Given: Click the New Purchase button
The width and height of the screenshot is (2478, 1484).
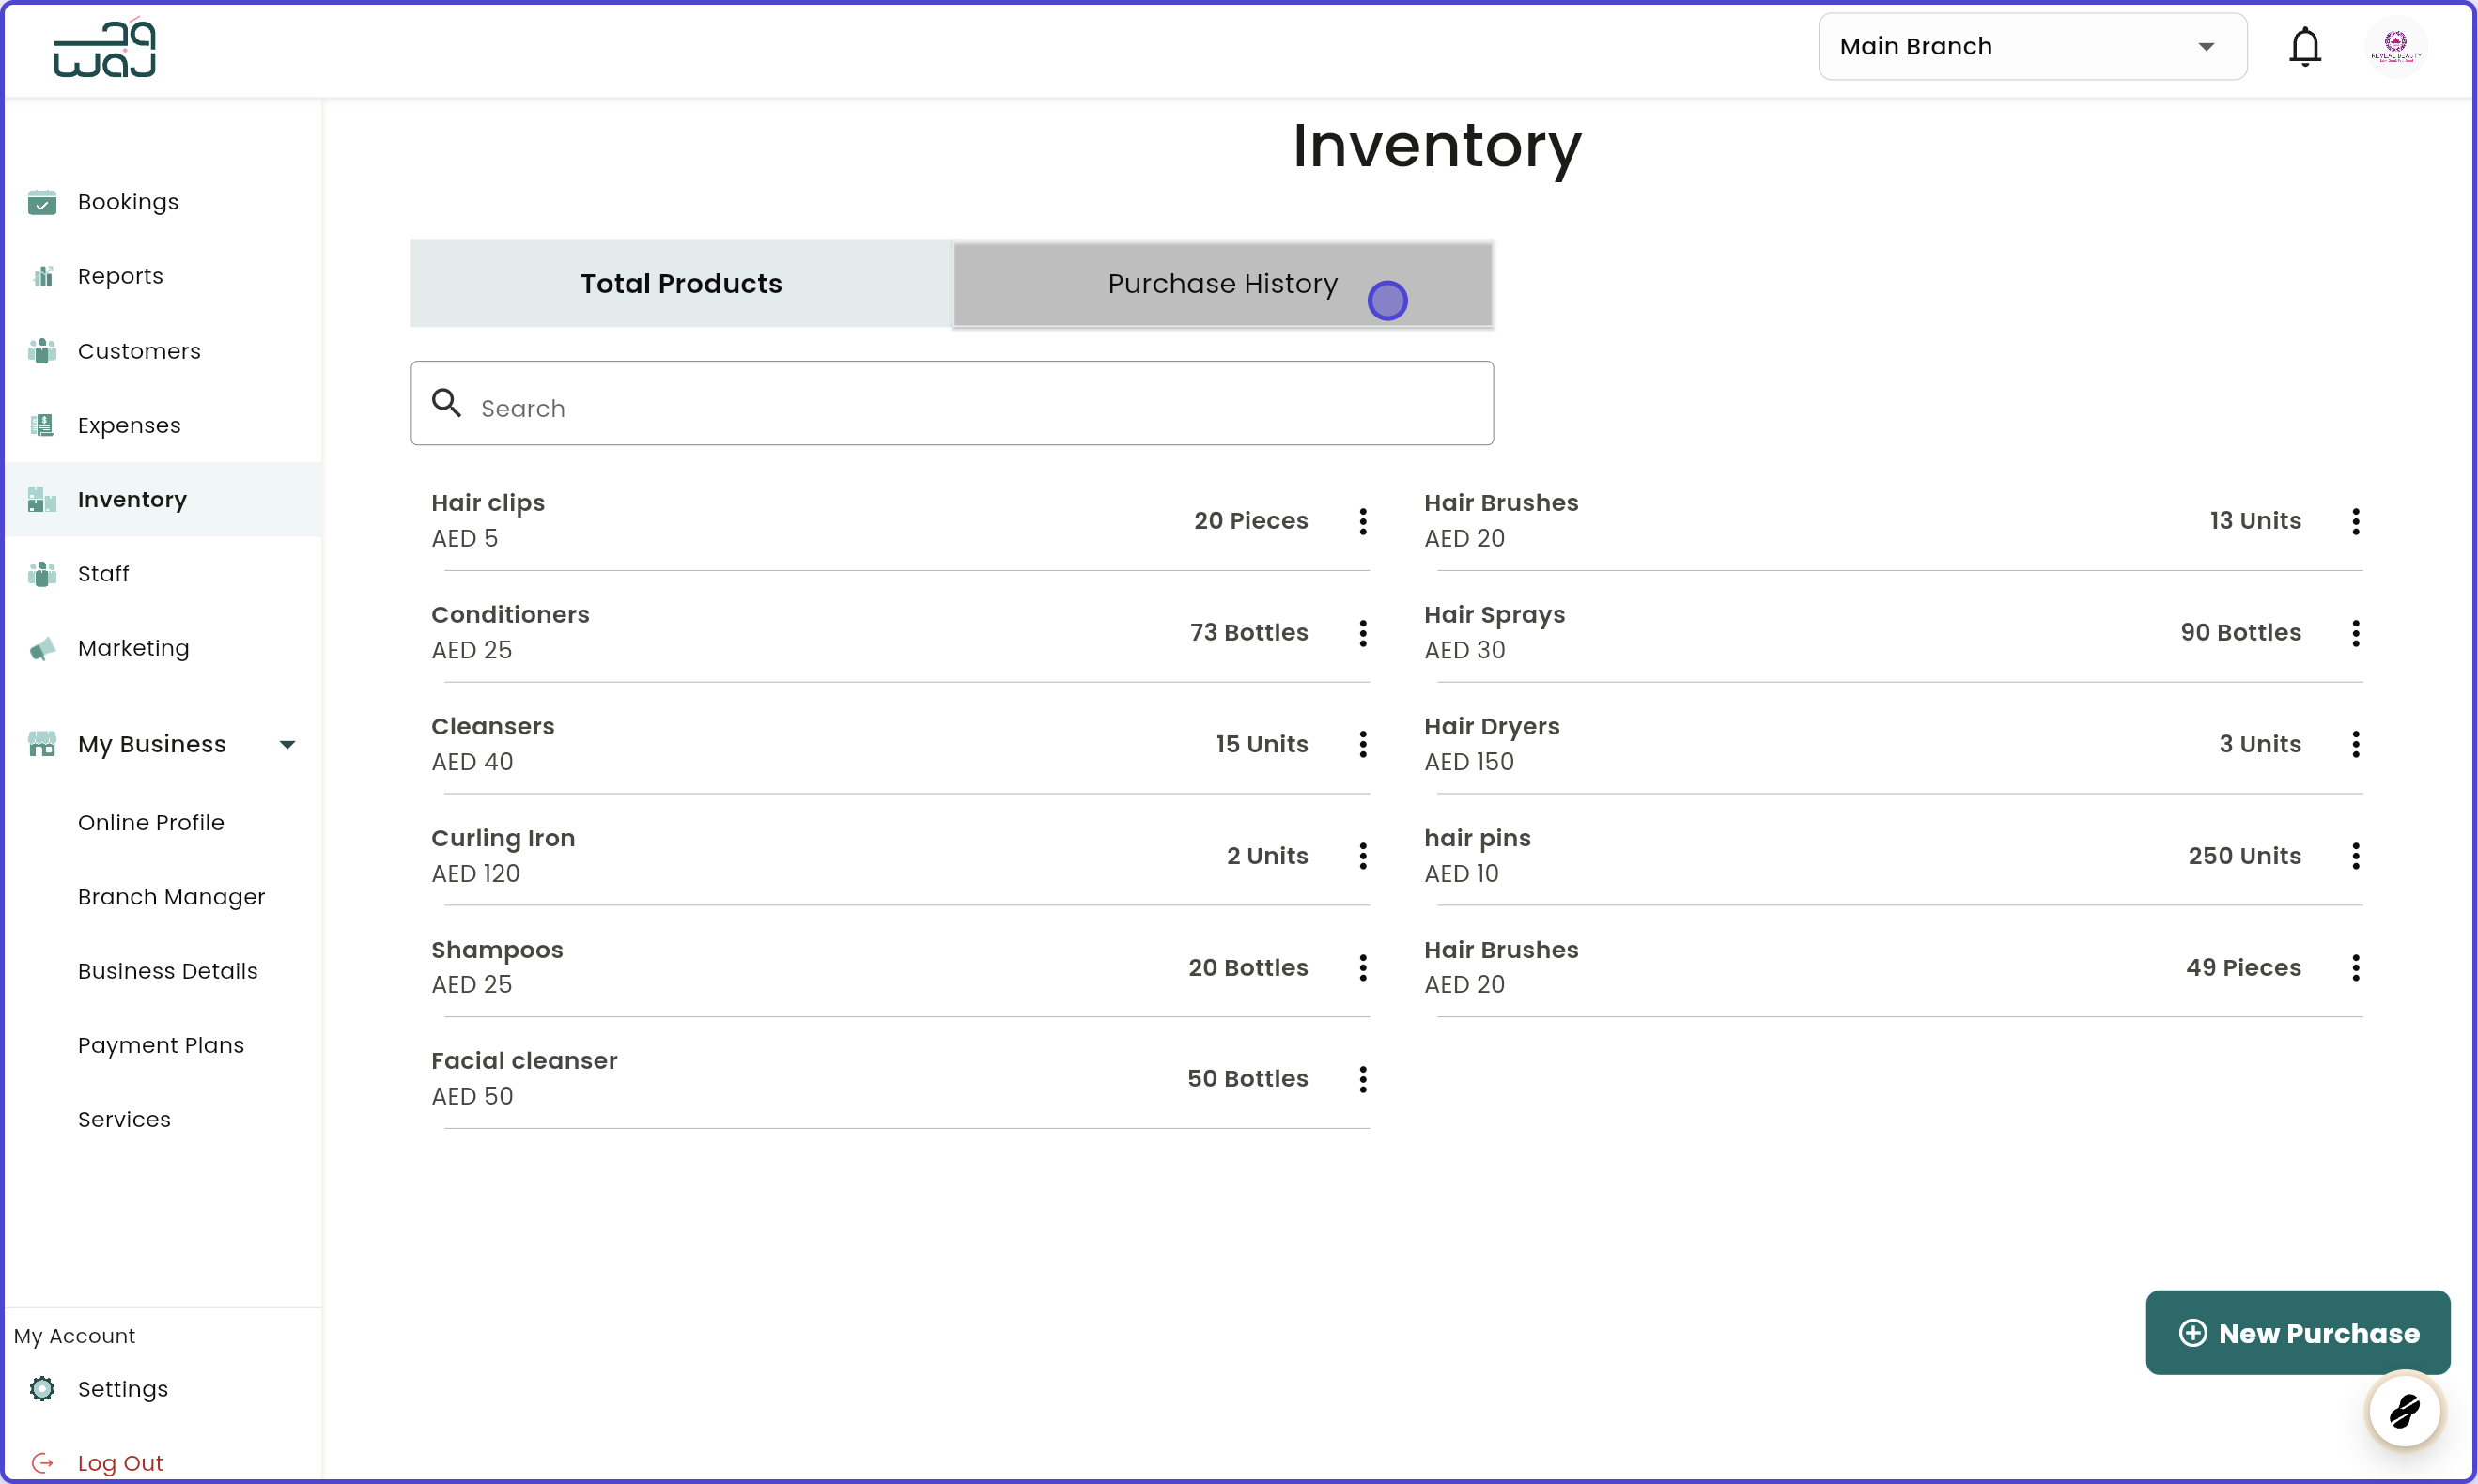Looking at the screenshot, I should pos(2297,1332).
